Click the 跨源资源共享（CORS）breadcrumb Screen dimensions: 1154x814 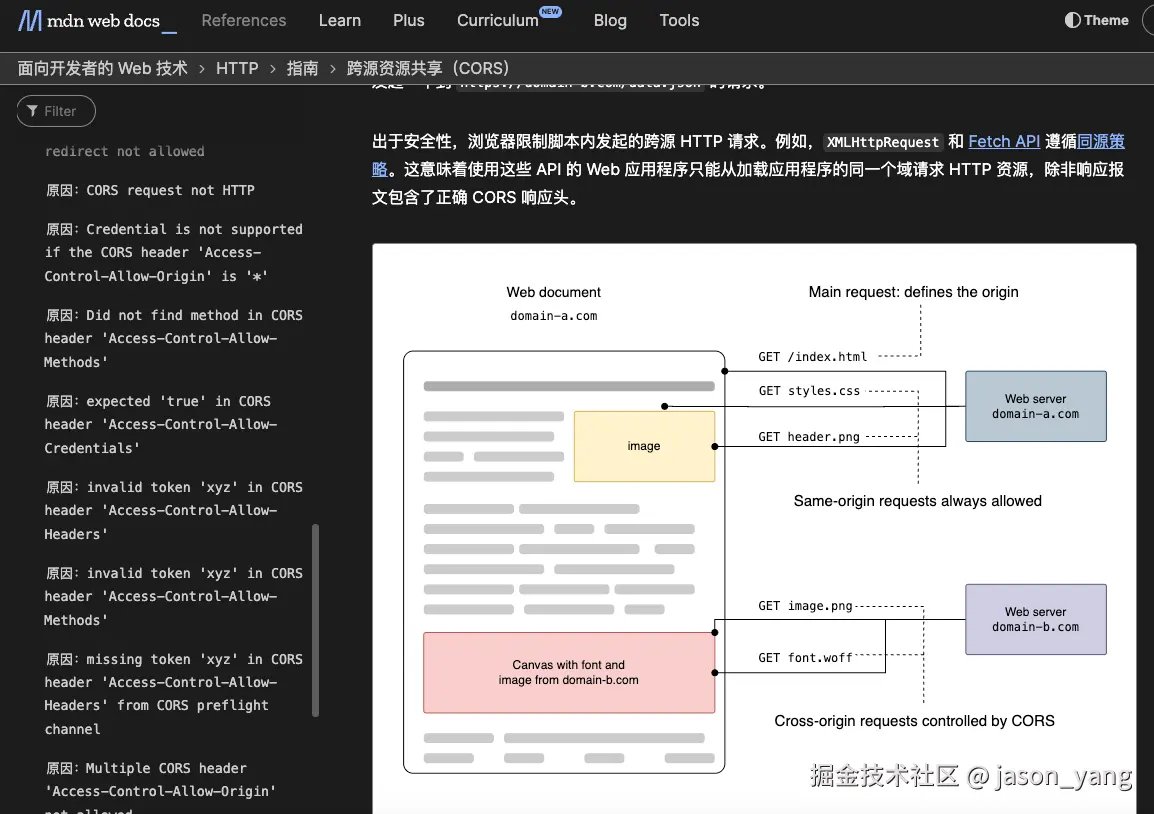(x=428, y=68)
